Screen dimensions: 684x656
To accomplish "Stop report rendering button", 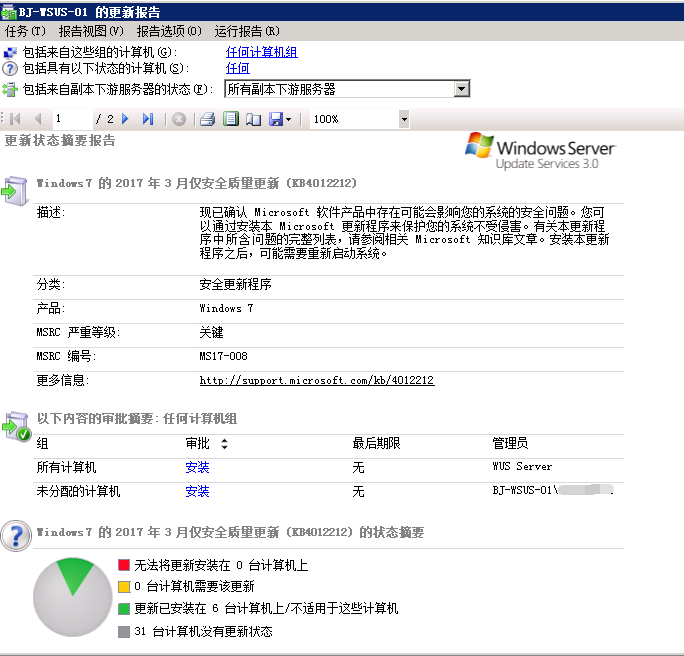I will click(x=179, y=119).
